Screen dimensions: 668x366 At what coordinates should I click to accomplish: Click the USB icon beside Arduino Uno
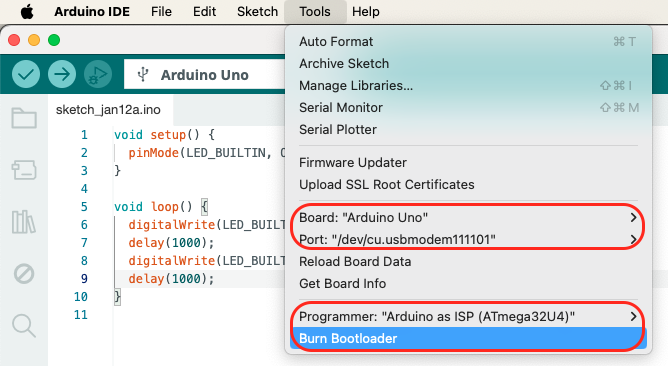[143, 75]
